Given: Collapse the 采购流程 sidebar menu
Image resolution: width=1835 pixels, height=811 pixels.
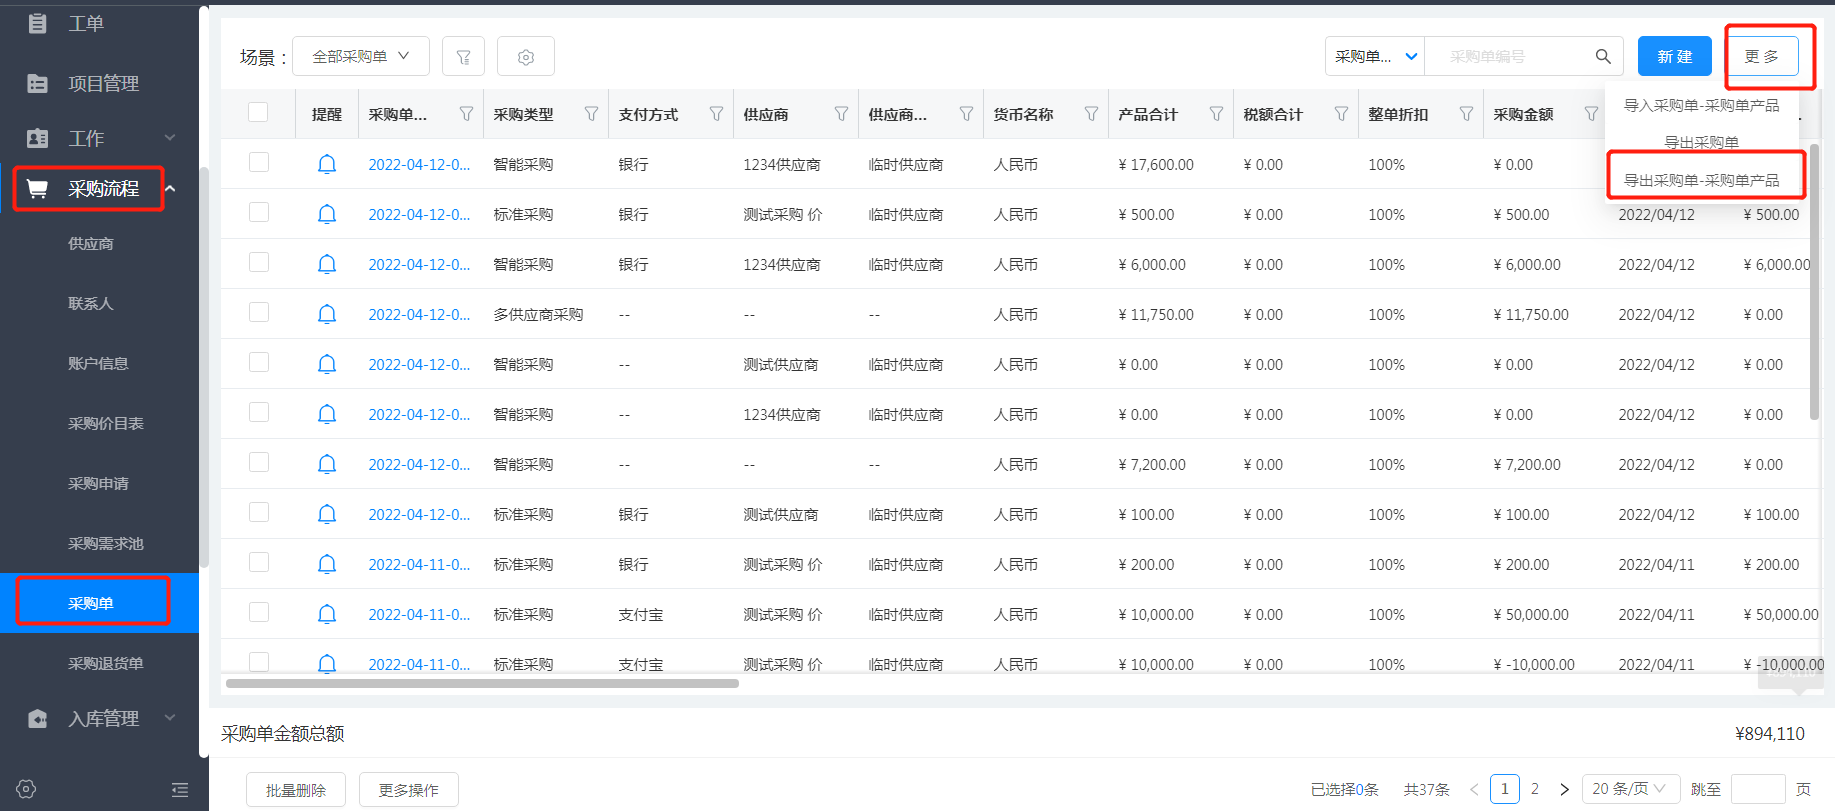Looking at the screenshot, I should pyautogui.click(x=170, y=188).
